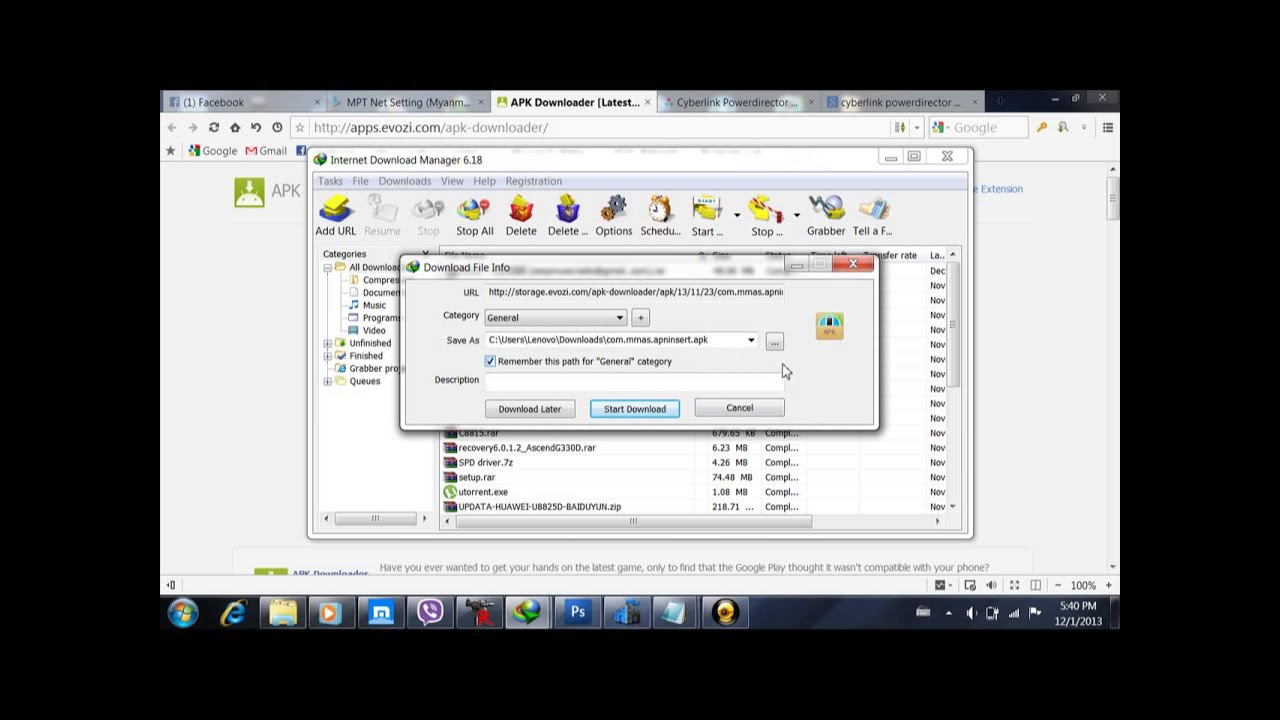This screenshot has width=1280, height=720.
Task: Click the browse (...) button for Save As
Action: click(x=774, y=342)
